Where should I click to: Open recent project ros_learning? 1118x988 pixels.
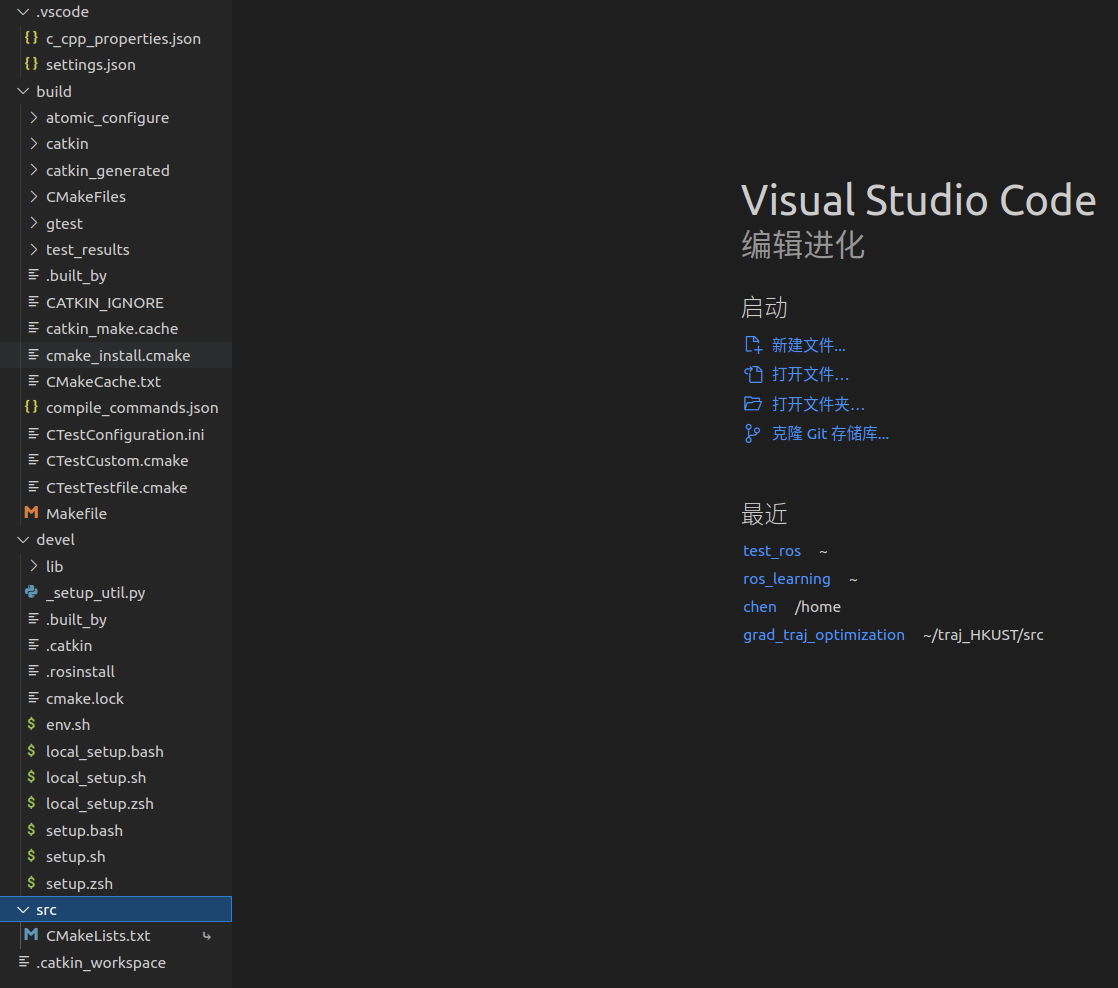click(786, 579)
